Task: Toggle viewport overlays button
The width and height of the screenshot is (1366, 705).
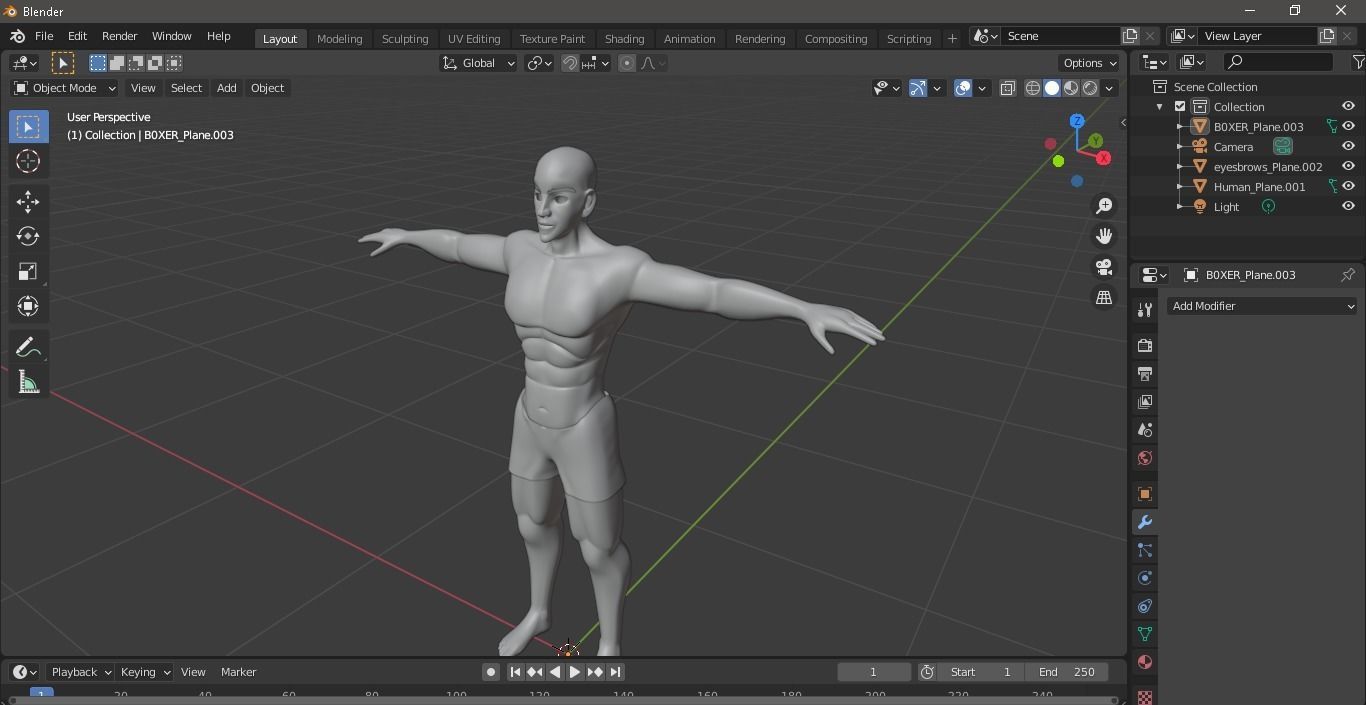Action: pos(963,88)
